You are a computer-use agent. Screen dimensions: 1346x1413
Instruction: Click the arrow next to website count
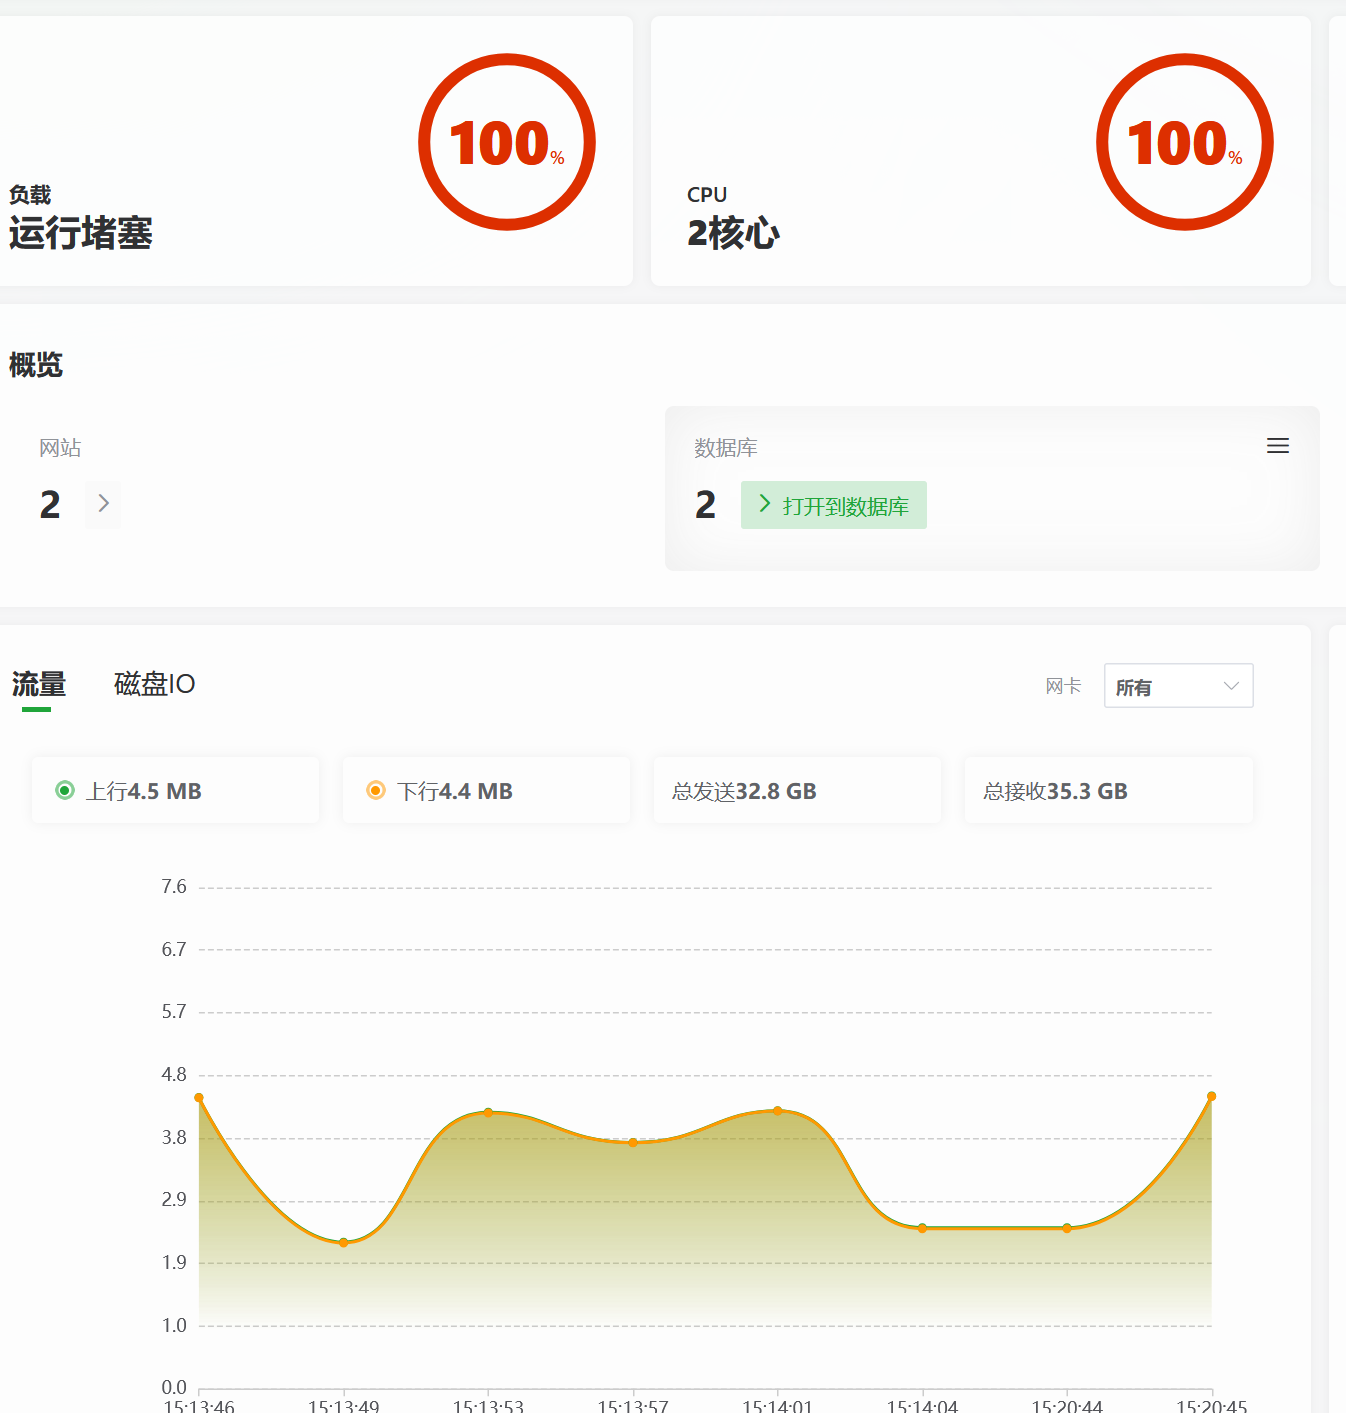[103, 504]
